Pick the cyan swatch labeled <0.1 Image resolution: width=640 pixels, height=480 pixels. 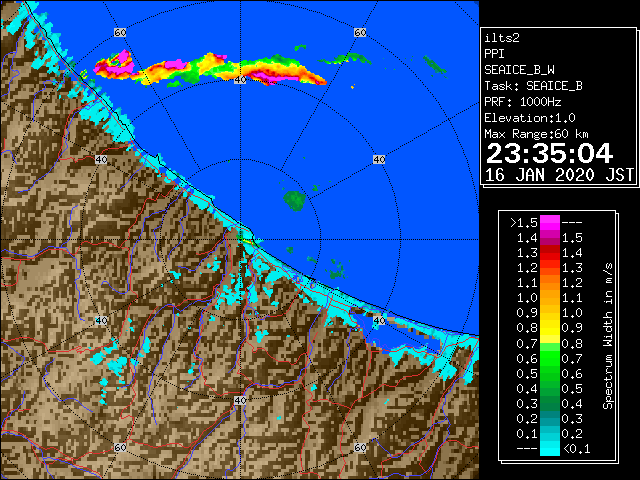pyautogui.click(x=550, y=448)
